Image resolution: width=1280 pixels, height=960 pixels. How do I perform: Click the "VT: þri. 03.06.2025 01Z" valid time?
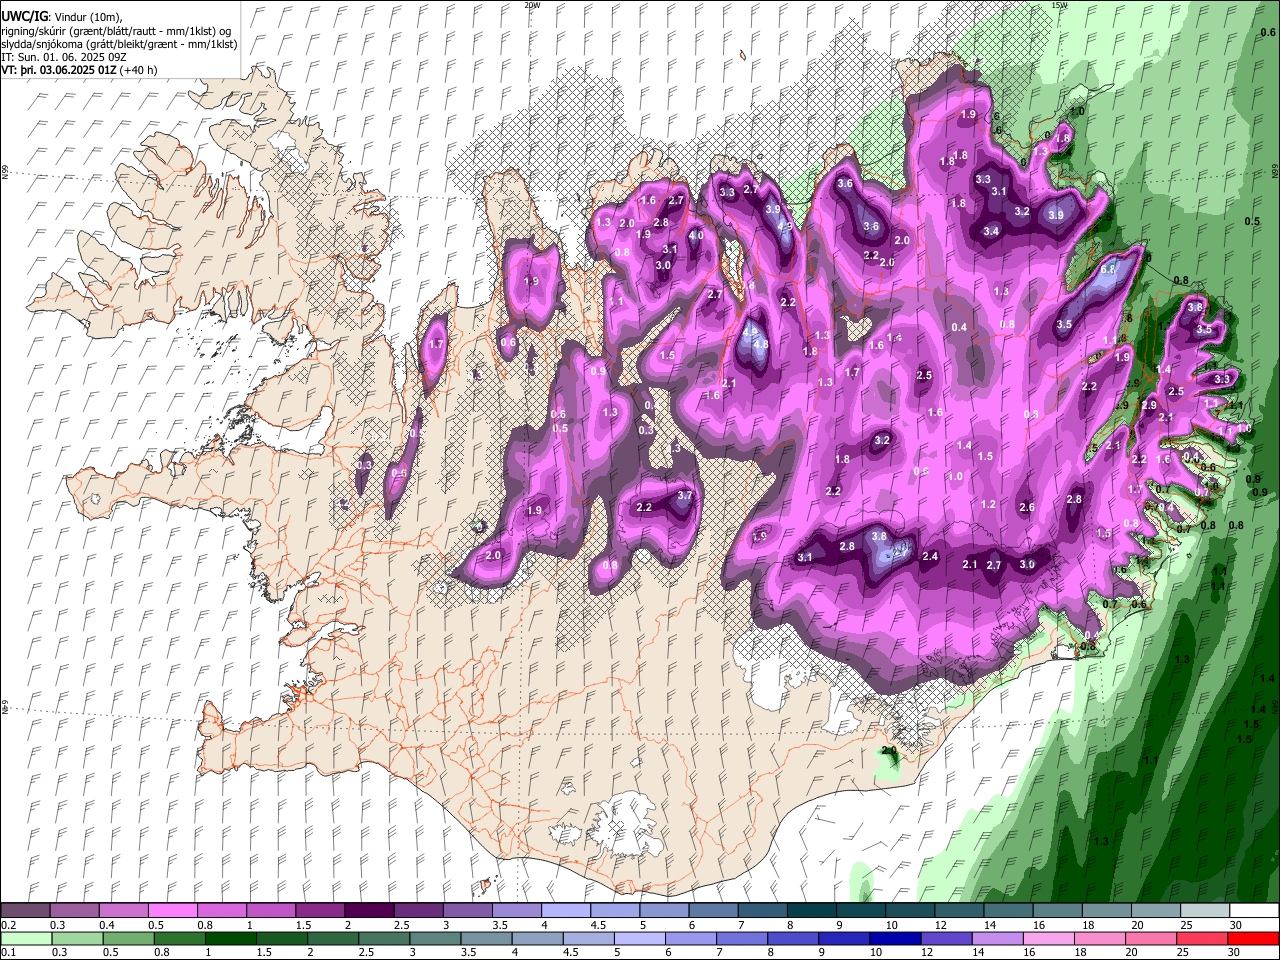point(59,71)
